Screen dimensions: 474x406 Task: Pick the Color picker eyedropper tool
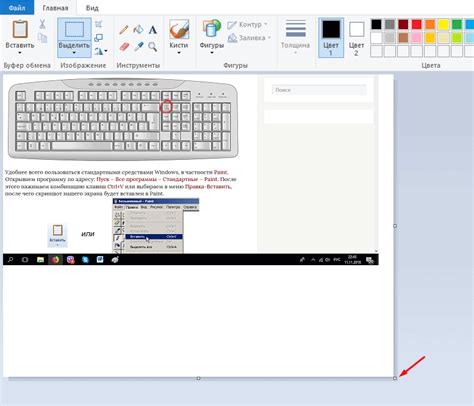138,46
